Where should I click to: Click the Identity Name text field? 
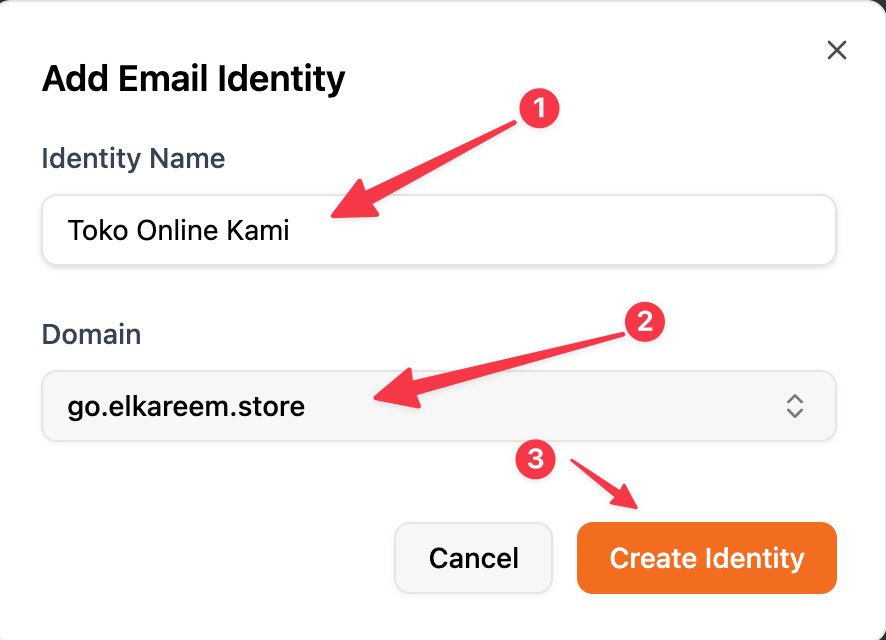point(560,231)
